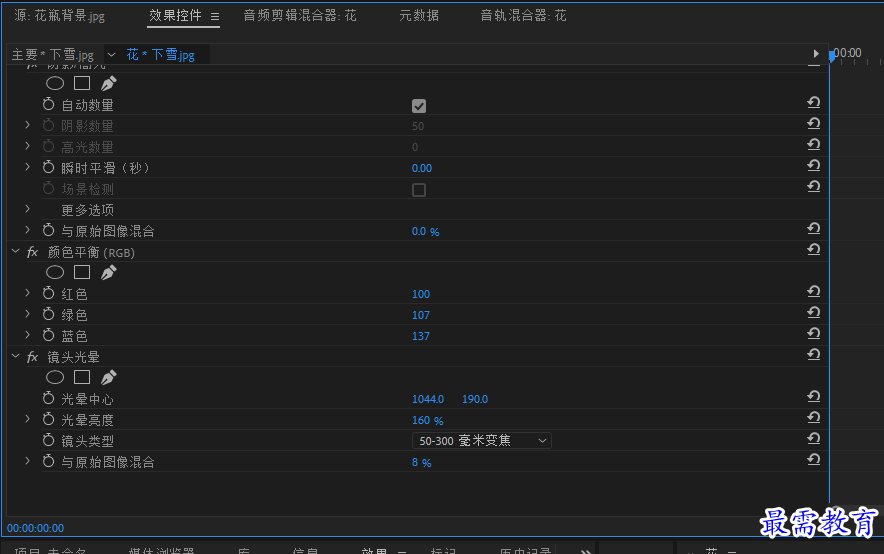Toggle animation stopwatch for 自动数量
This screenshot has height=554, width=884.
tap(48, 104)
